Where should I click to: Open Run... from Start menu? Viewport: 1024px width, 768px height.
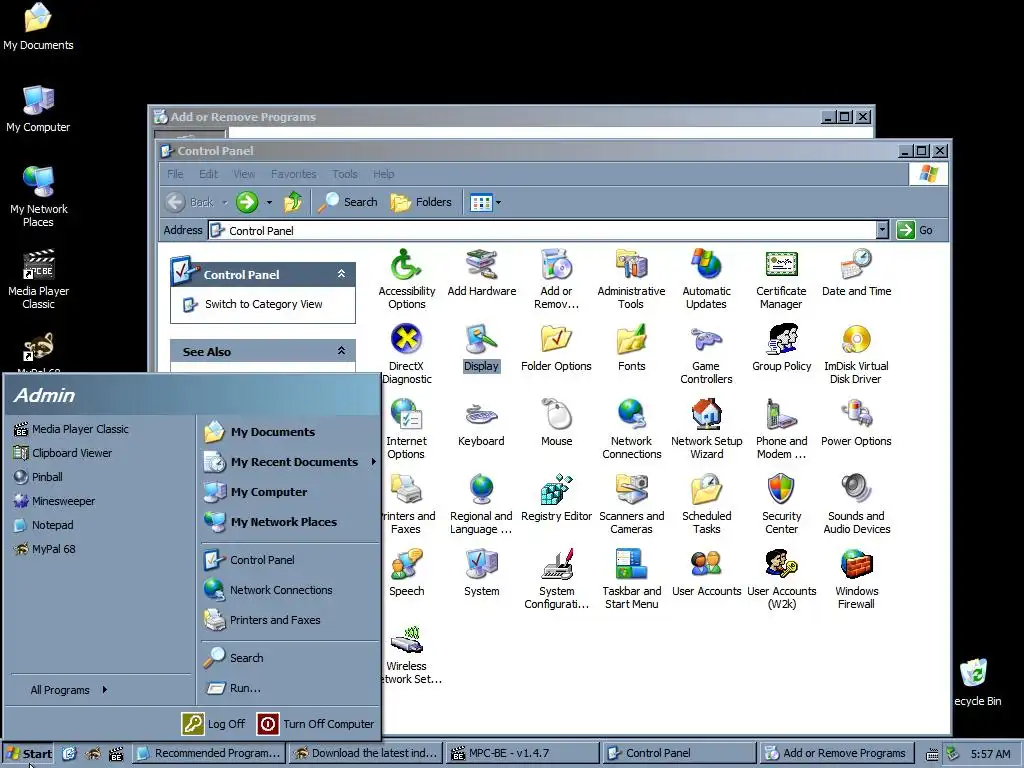pos(234,688)
